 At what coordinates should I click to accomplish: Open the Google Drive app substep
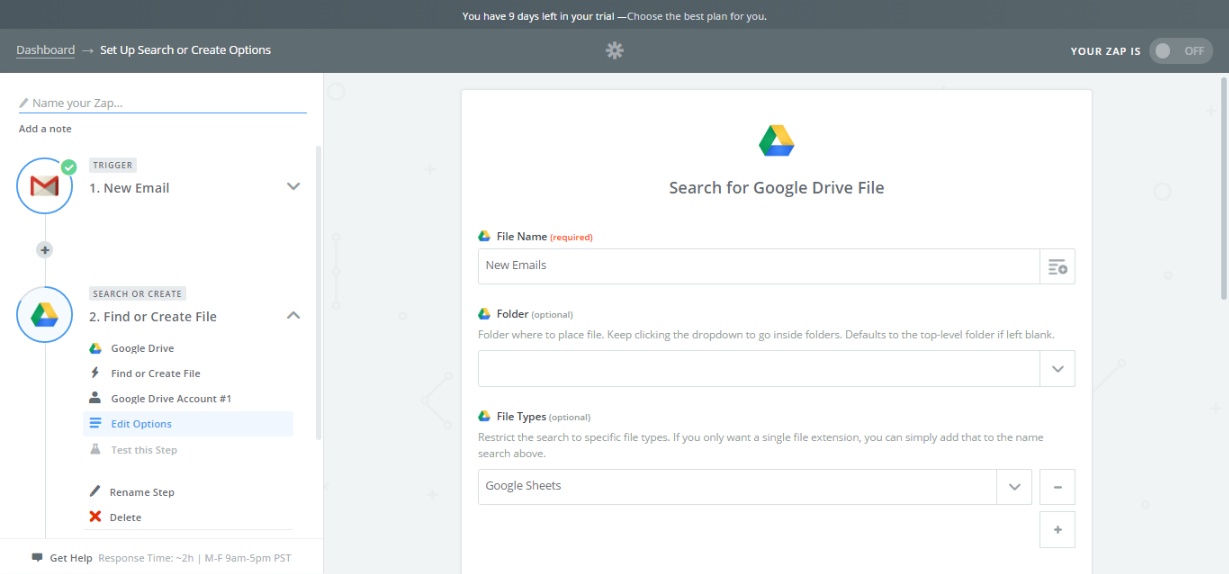tap(142, 348)
